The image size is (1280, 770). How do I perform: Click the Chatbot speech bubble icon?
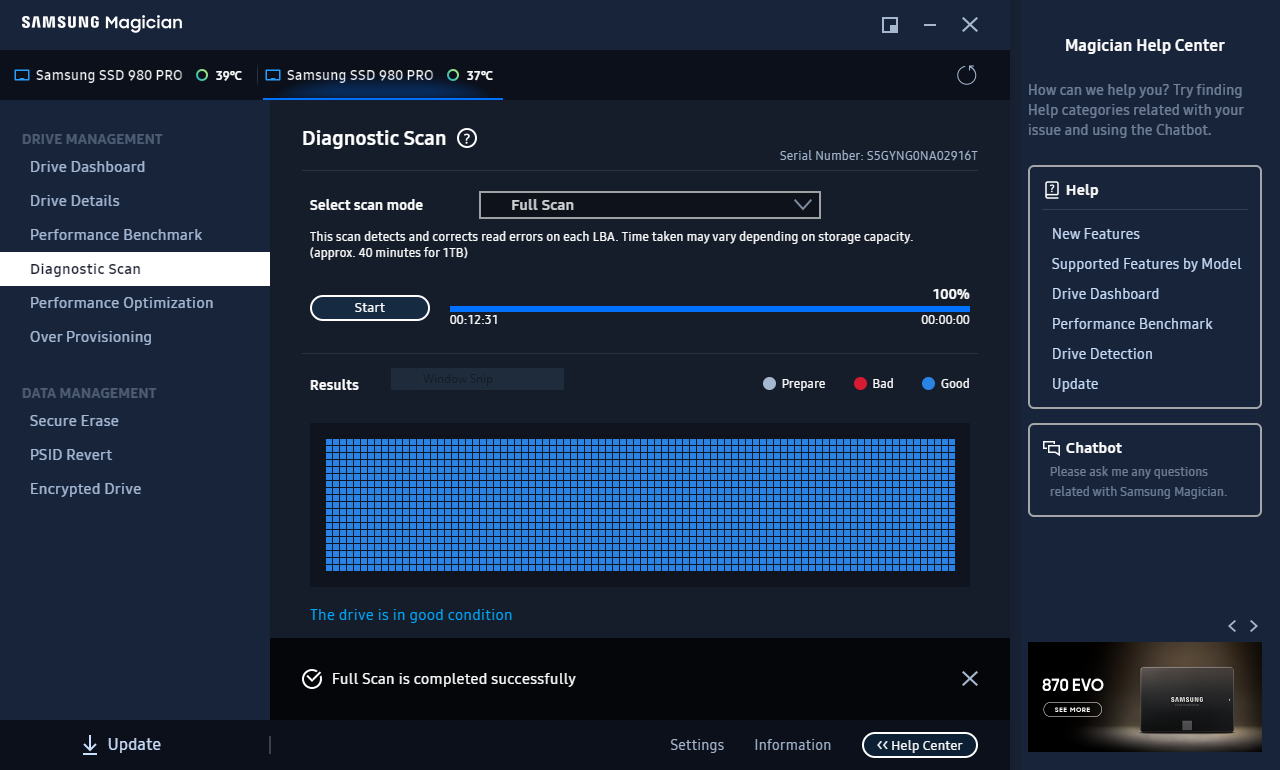point(1051,448)
